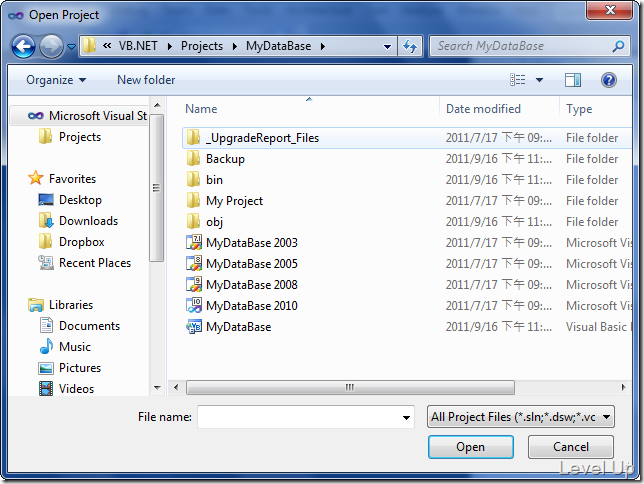
Task: Select the My Project folder icon
Action: coord(193,201)
